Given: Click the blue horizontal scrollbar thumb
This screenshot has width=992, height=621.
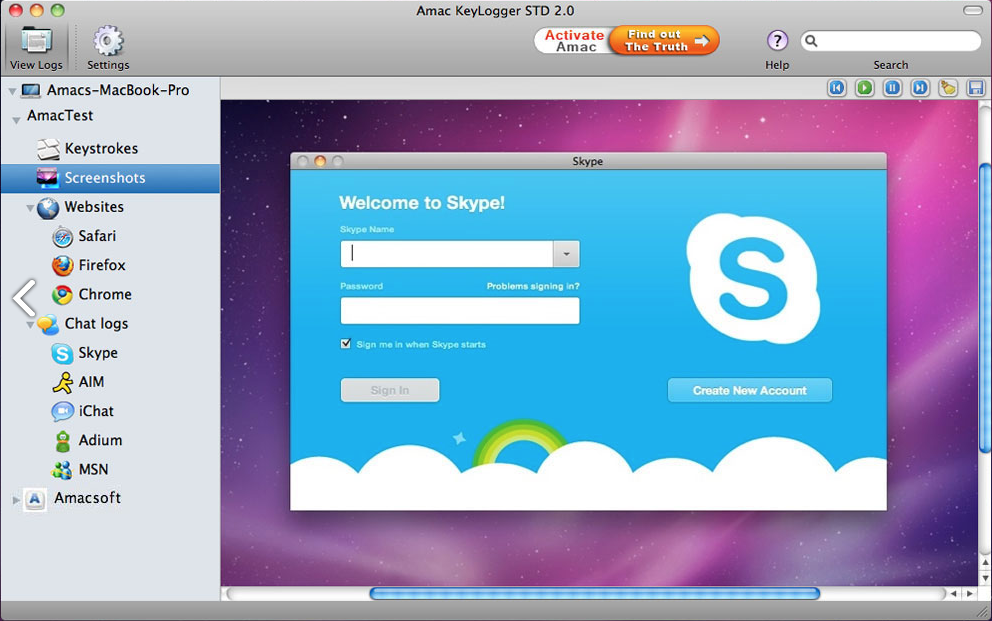Looking at the screenshot, I should (x=595, y=593).
